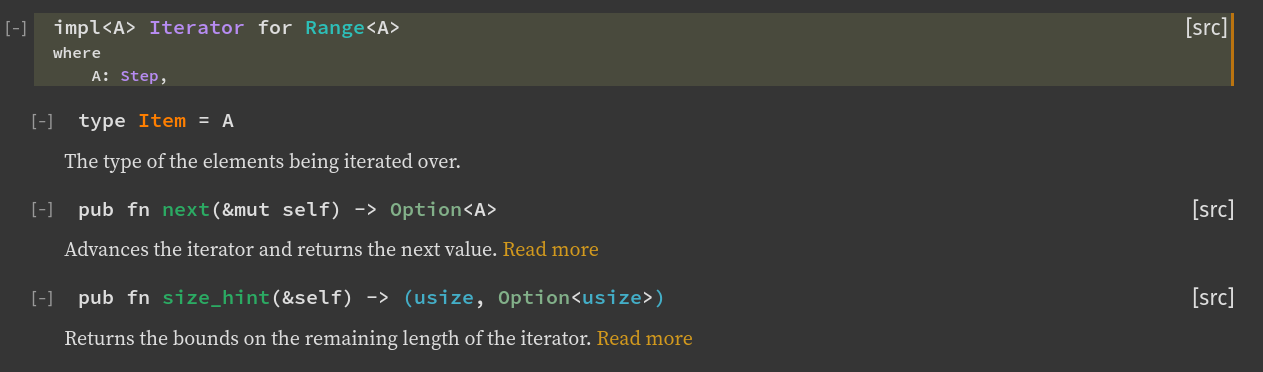Click the size_hint function name
This screenshot has height=372, width=1263.
click(216, 298)
